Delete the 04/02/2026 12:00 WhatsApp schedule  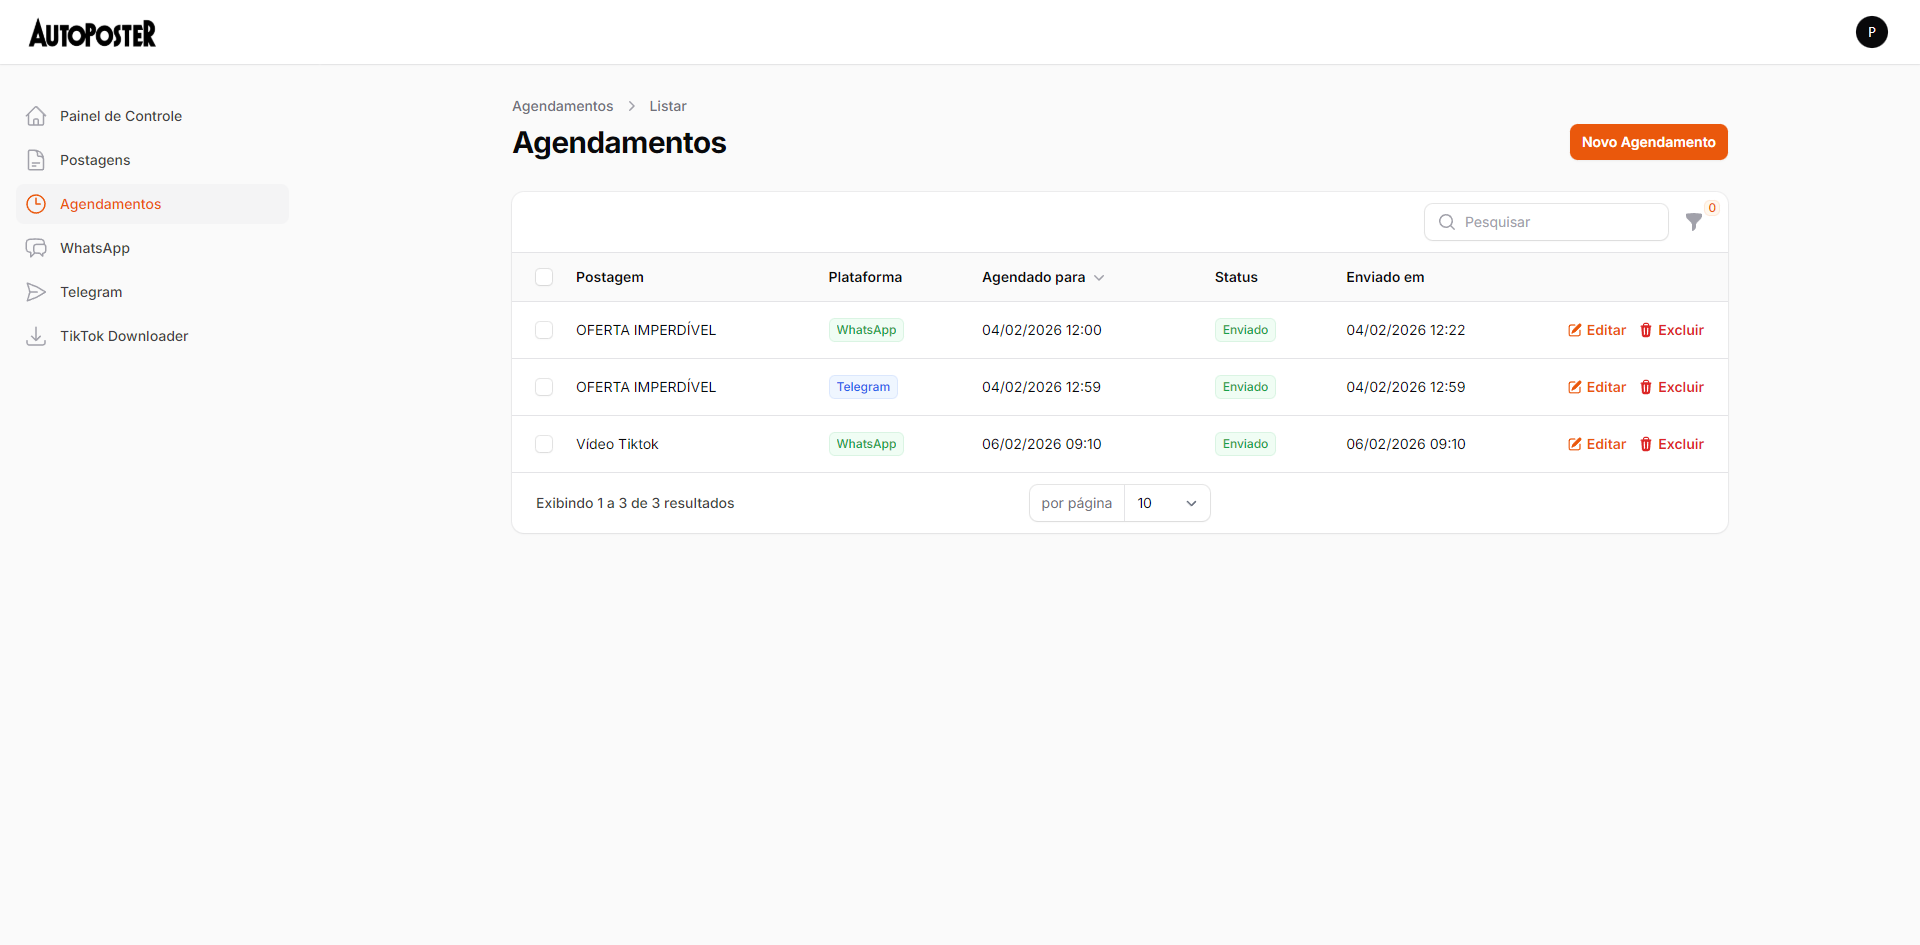tap(1671, 330)
